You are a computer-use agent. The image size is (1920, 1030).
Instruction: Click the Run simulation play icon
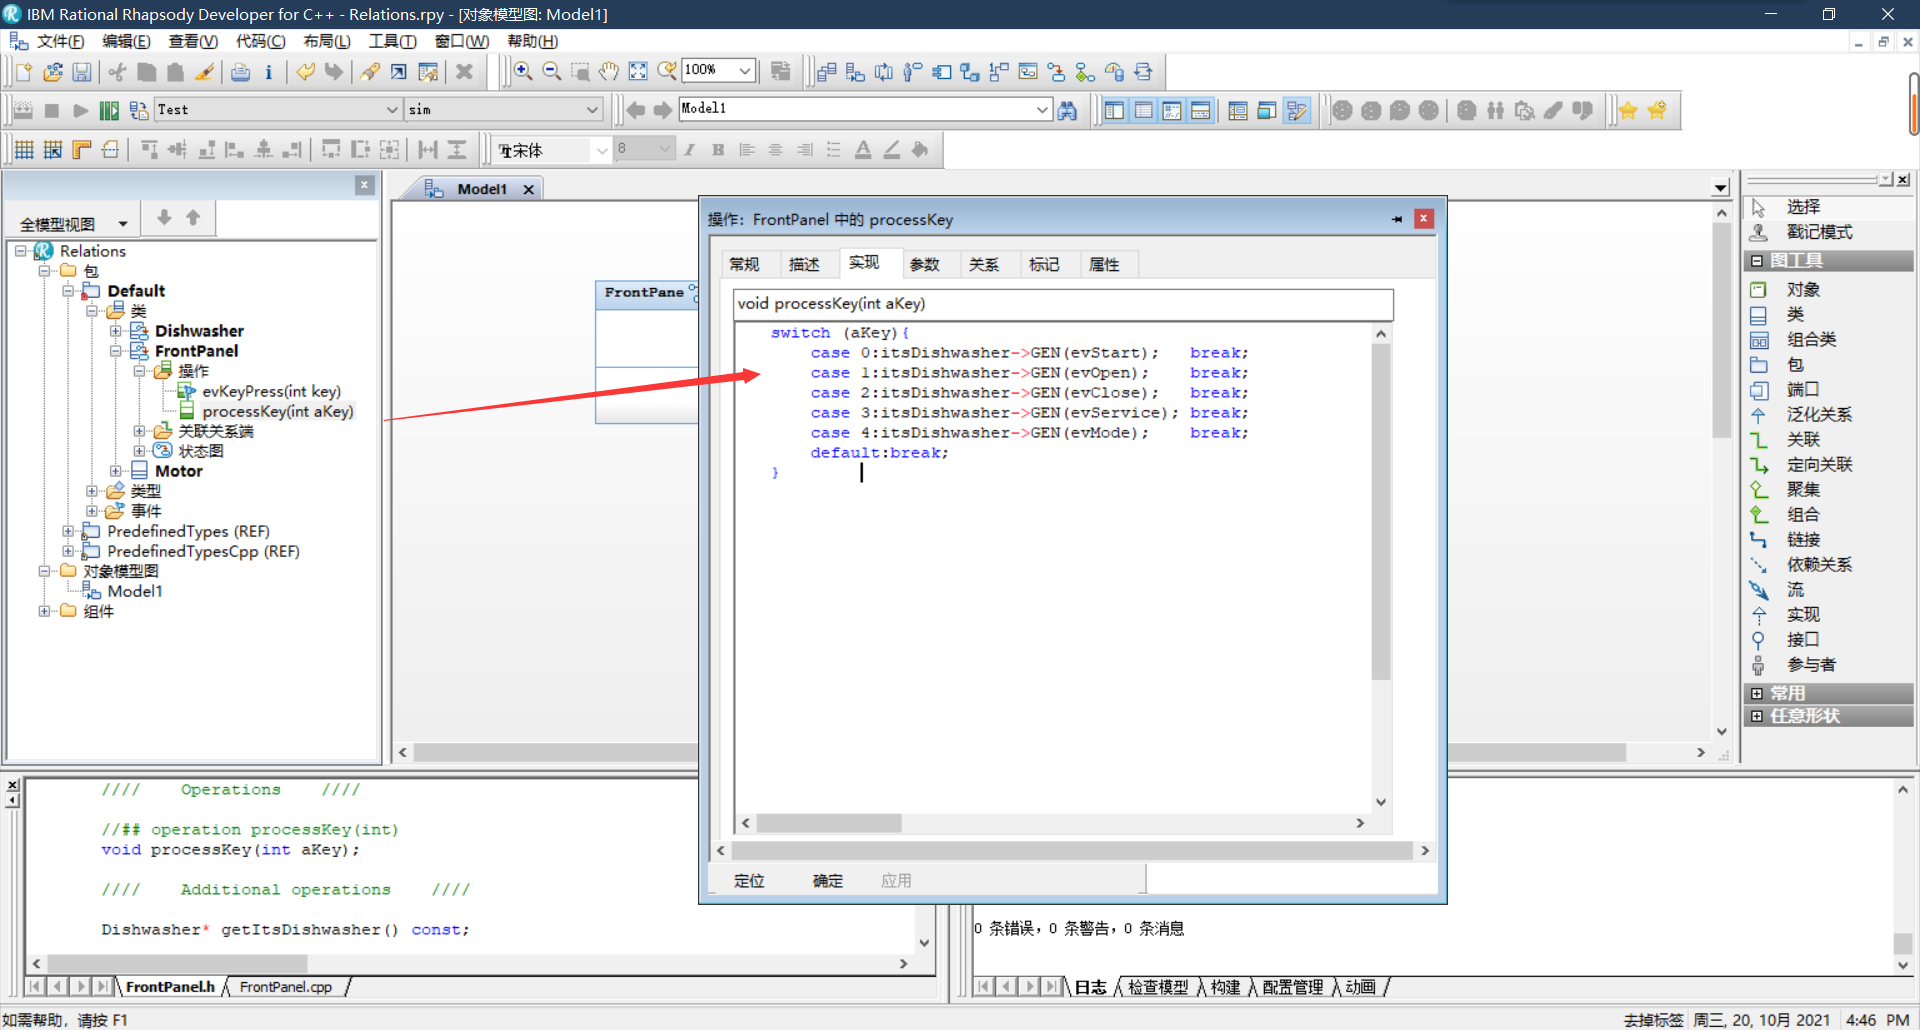tap(80, 110)
